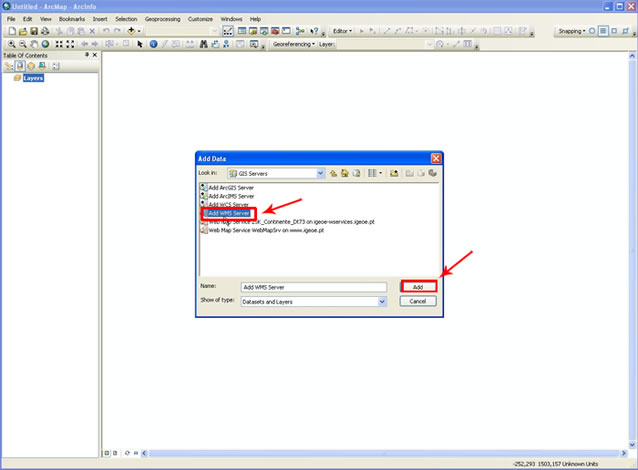638x470 pixels.
Task: Open the Show of type dropdown
Action: pos(382,302)
